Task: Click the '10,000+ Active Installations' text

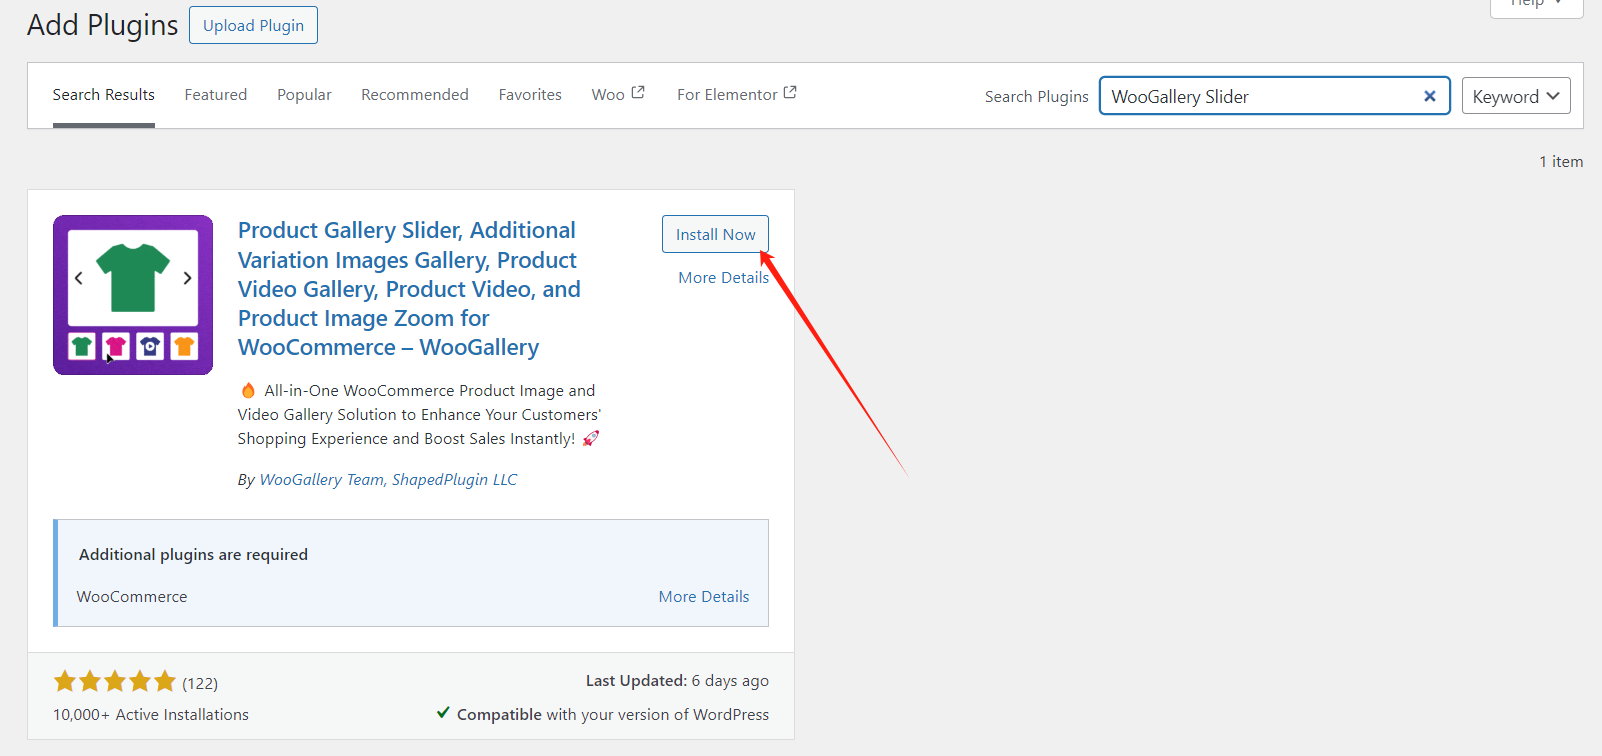Action: point(151,715)
